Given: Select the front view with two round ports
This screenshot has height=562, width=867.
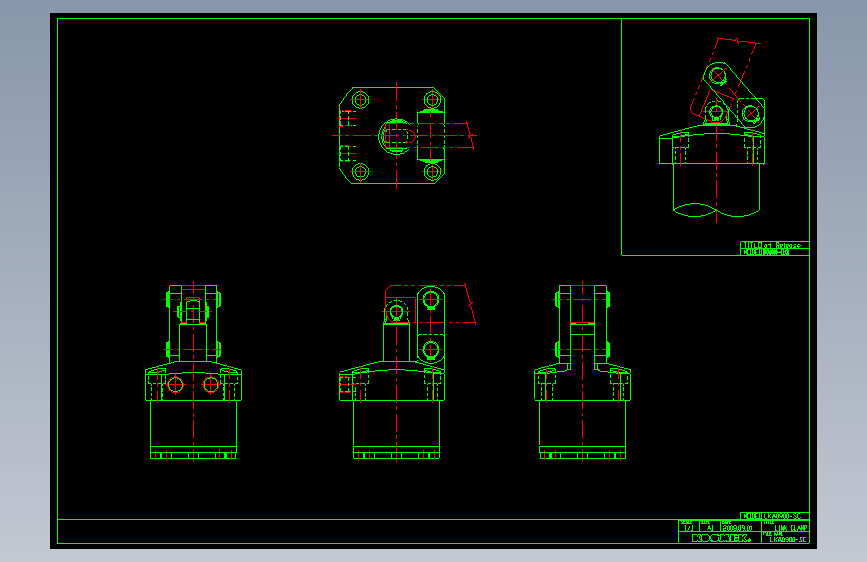Looking at the screenshot, I should click(194, 371).
